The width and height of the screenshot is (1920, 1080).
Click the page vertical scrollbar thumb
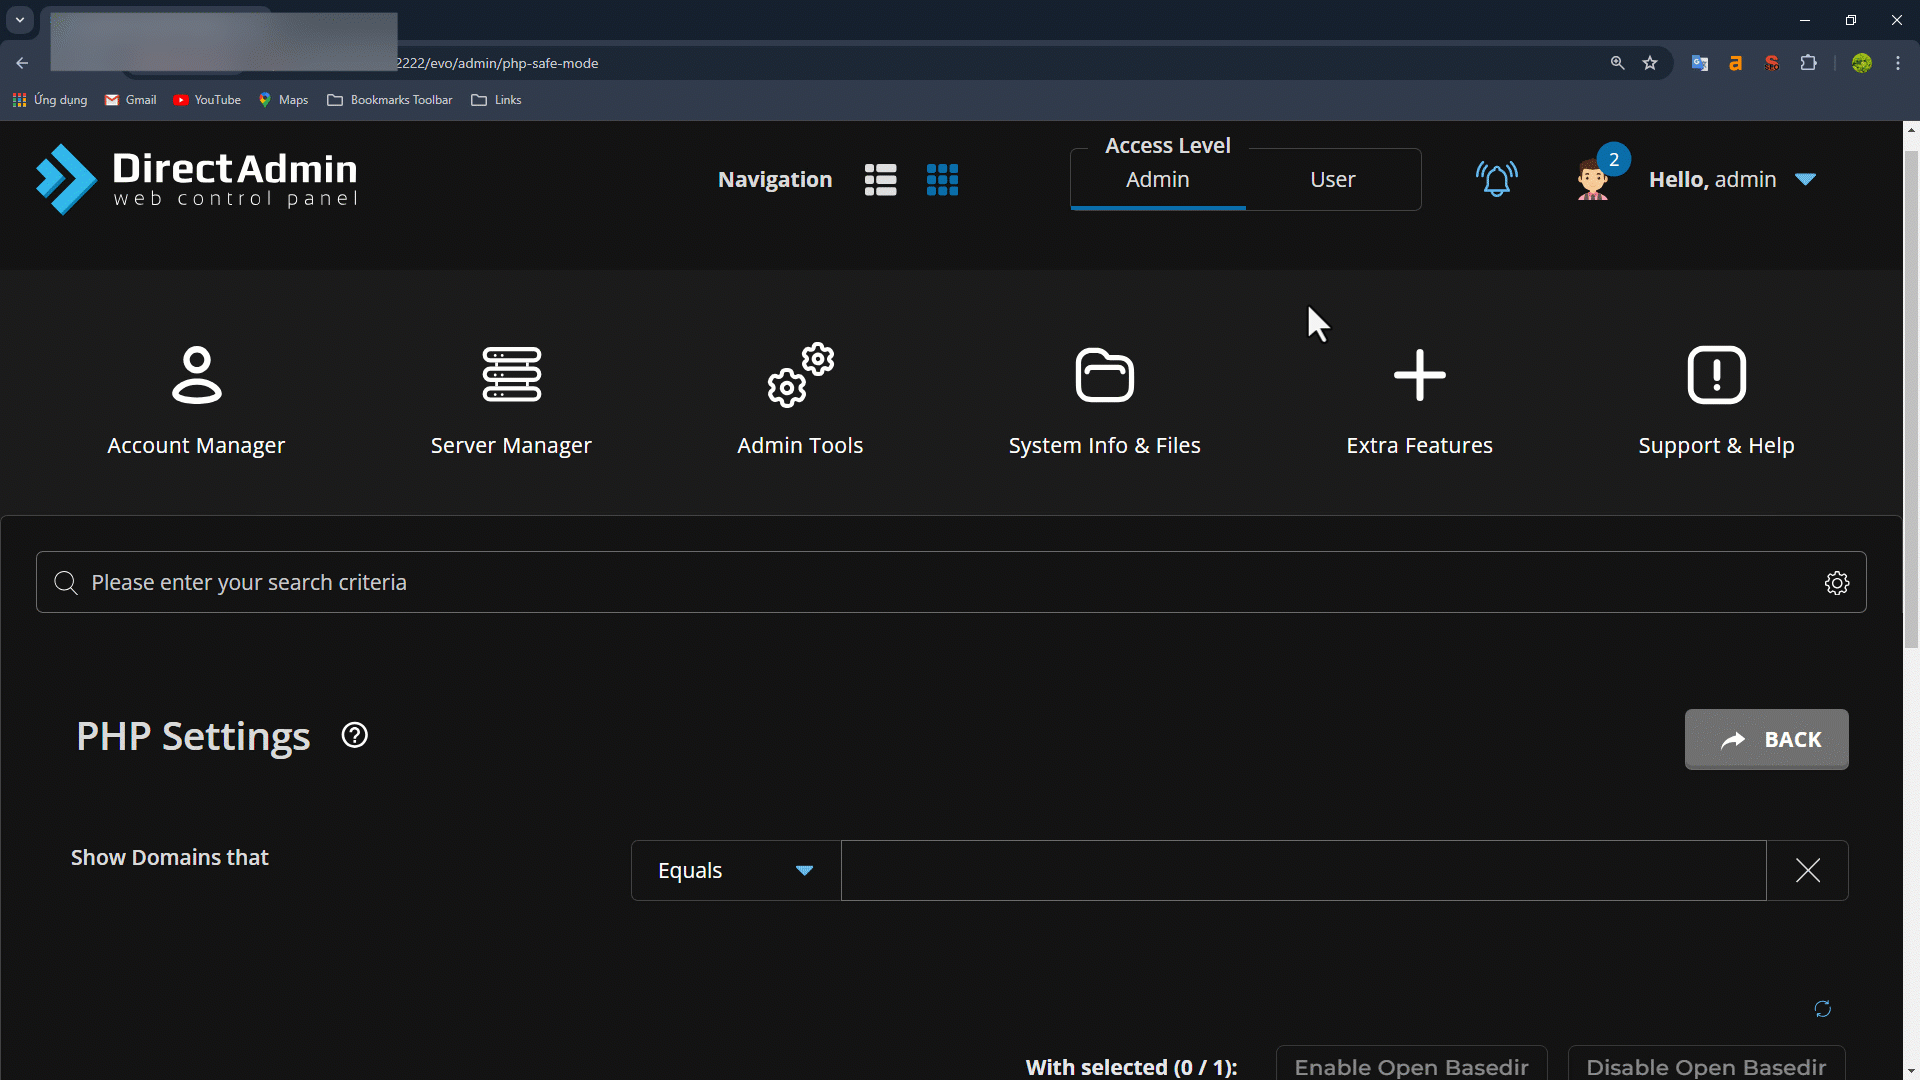[x=1911, y=400]
